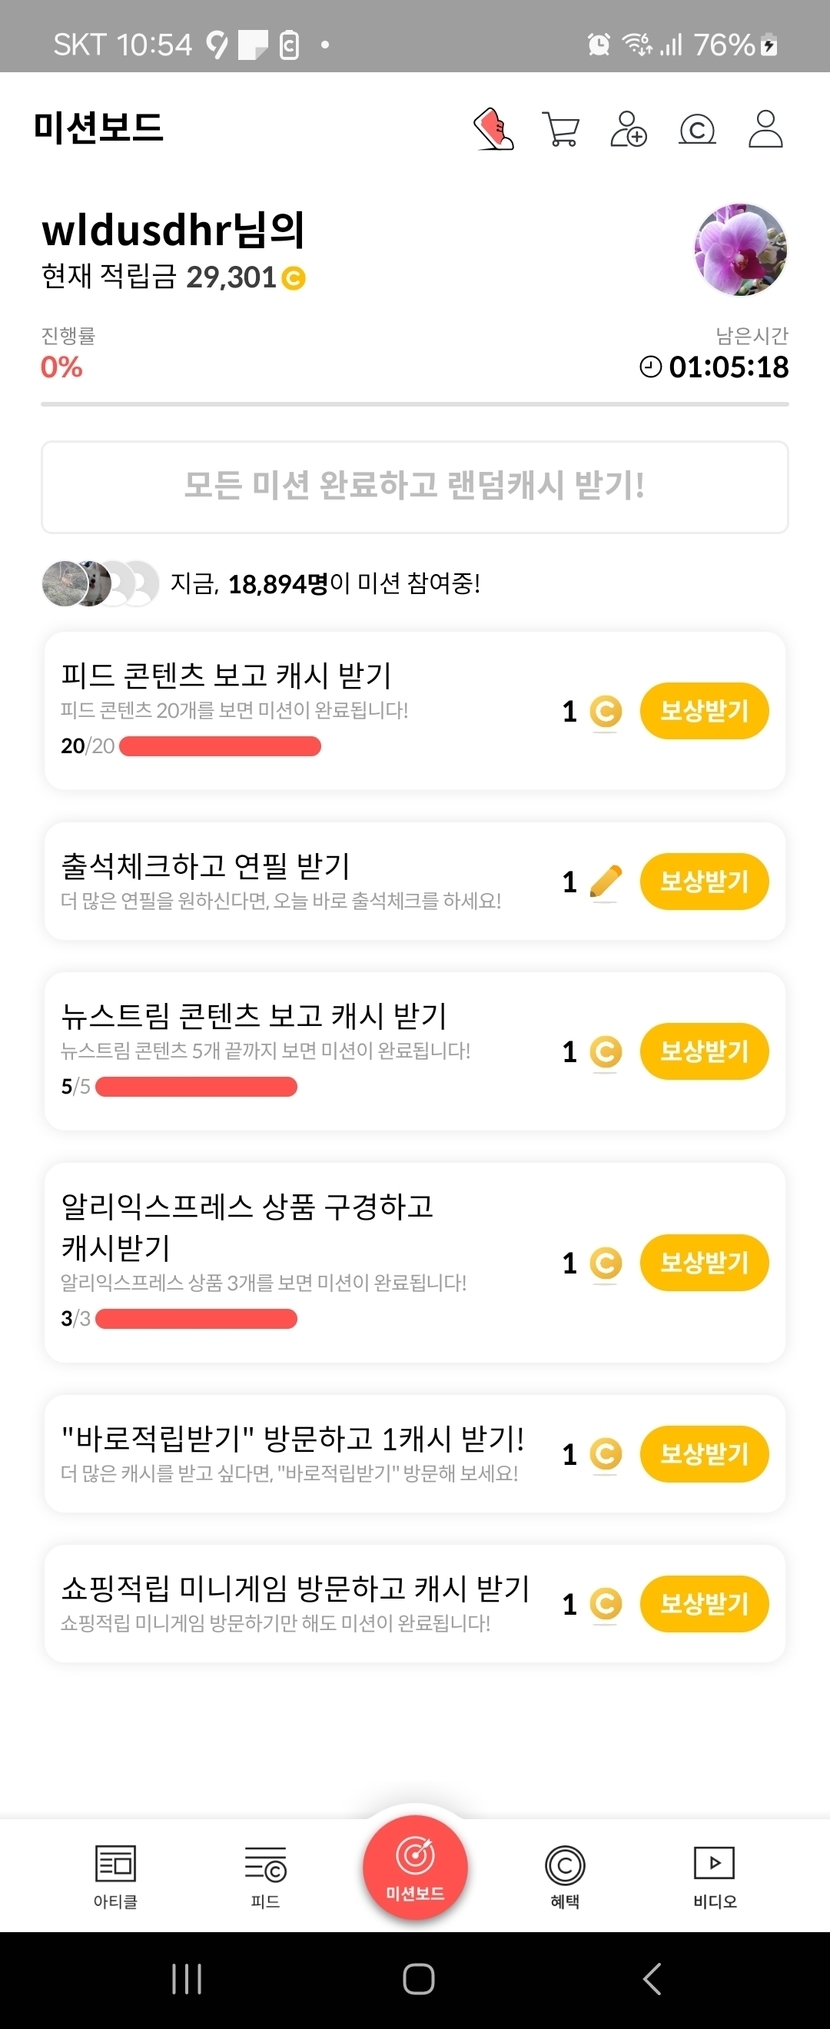The height and width of the screenshot is (2029, 830).
Task: Tap the coin icon for feed content mission
Action: pos(605,711)
